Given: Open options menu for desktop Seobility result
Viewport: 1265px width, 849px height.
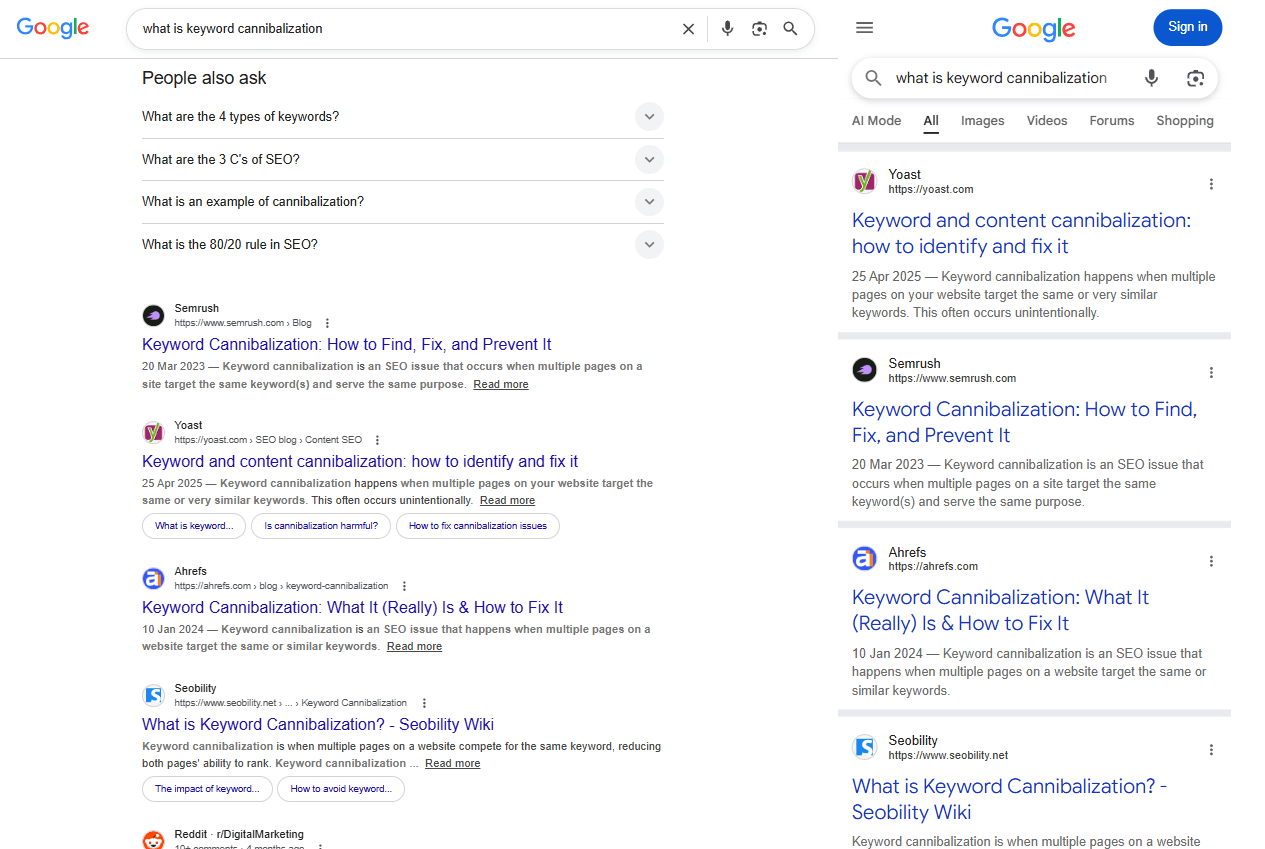Looking at the screenshot, I should pos(424,703).
